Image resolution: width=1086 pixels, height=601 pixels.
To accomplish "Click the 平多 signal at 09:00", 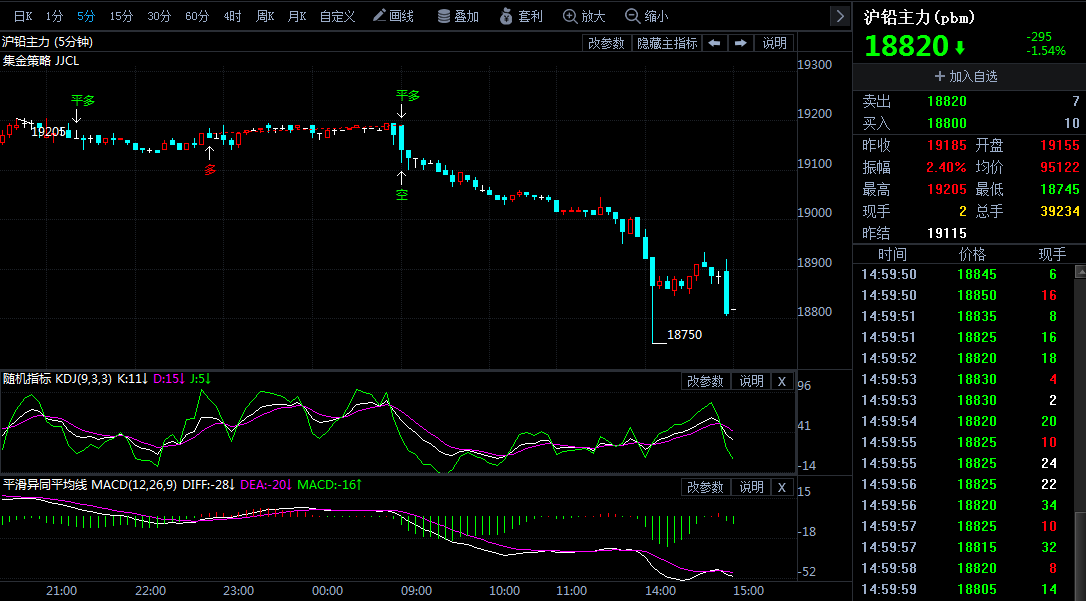I will pos(408,96).
